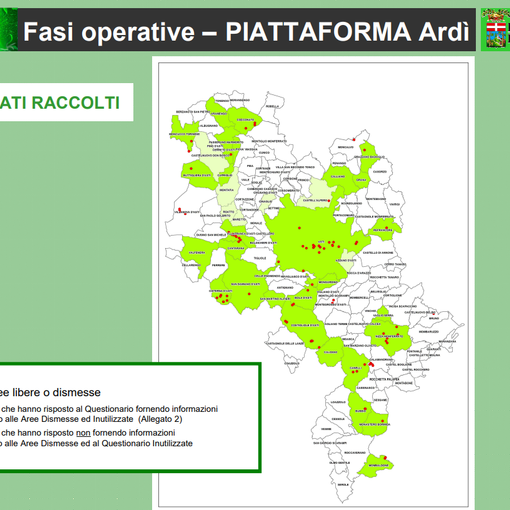Click the VALFENERA region on the map
The height and width of the screenshot is (510, 510).
coord(197,253)
